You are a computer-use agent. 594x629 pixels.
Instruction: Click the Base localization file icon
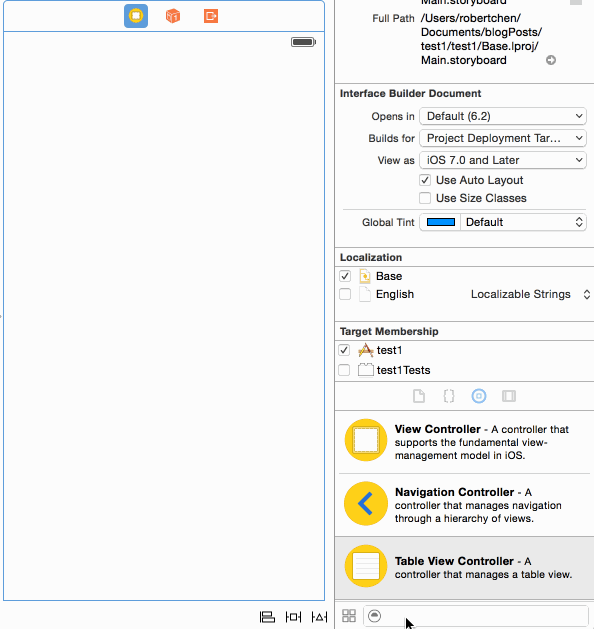pyautogui.click(x=365, y=276)
